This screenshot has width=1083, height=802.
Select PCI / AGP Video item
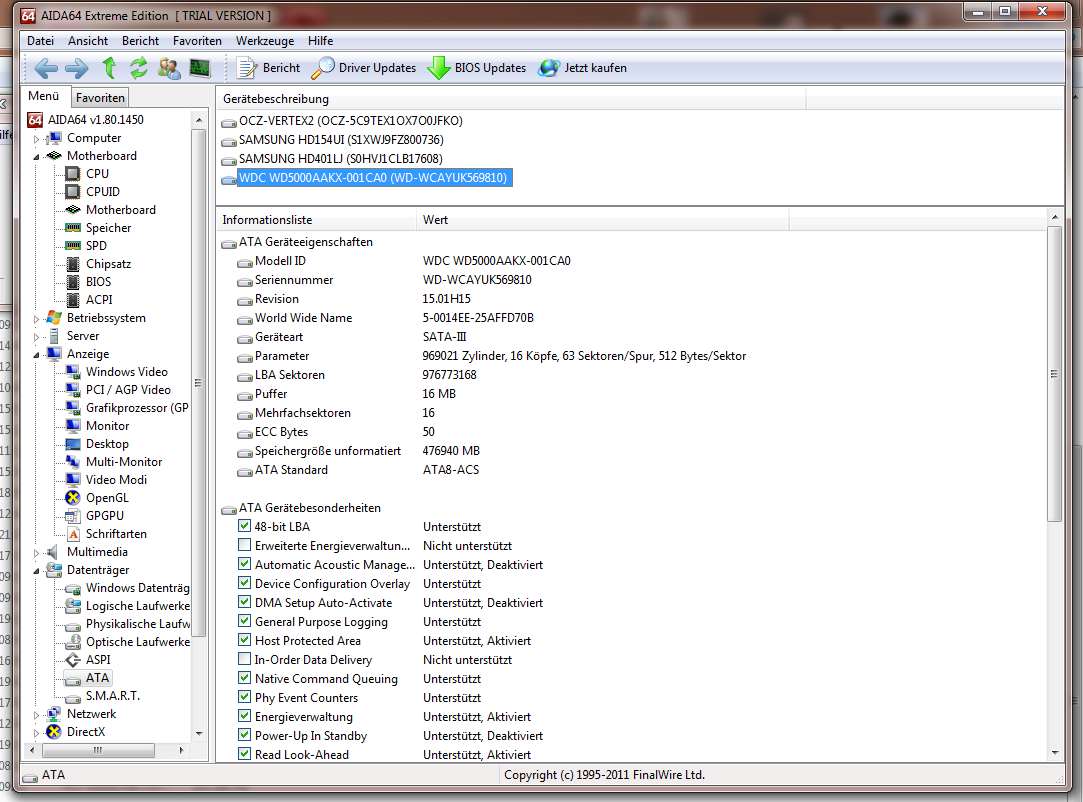128,389
